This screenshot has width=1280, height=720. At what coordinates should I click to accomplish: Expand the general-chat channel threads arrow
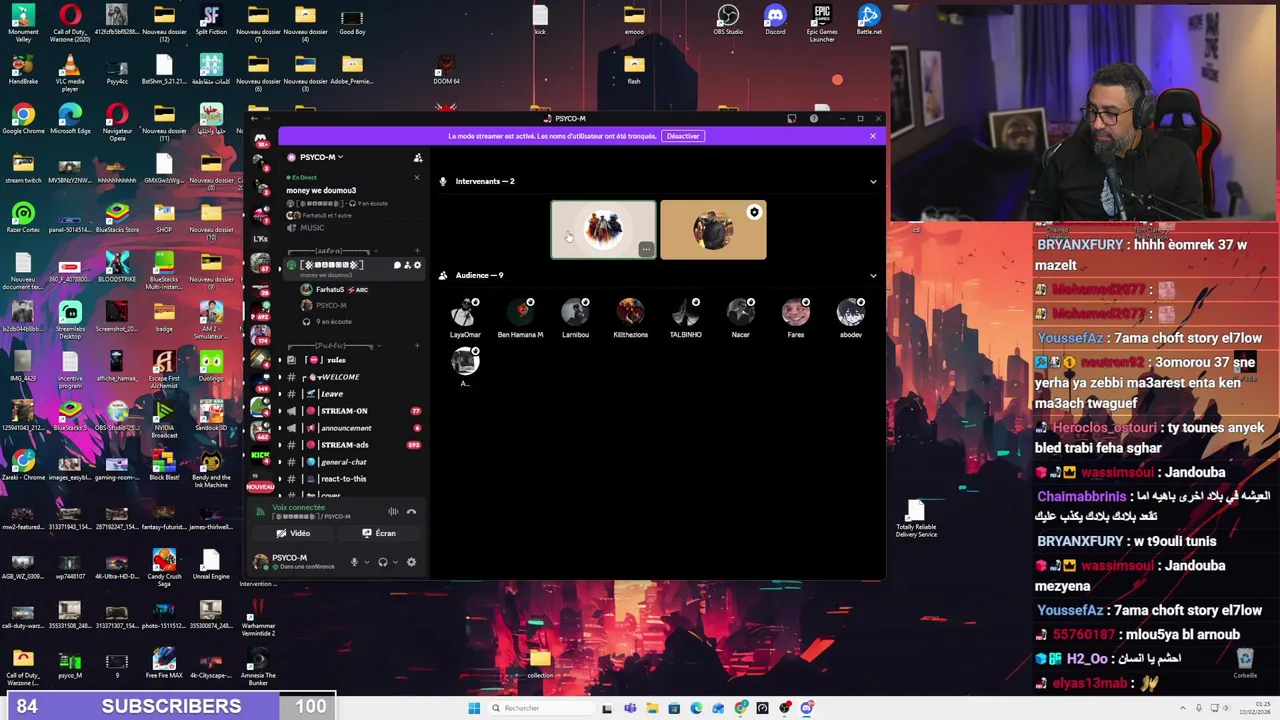tap(280, 462)
